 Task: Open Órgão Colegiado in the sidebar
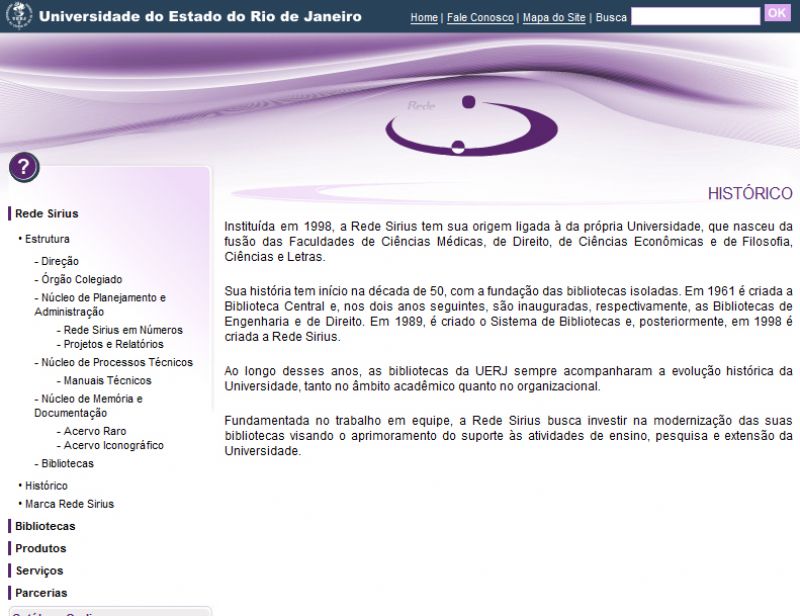coord(82,279)
